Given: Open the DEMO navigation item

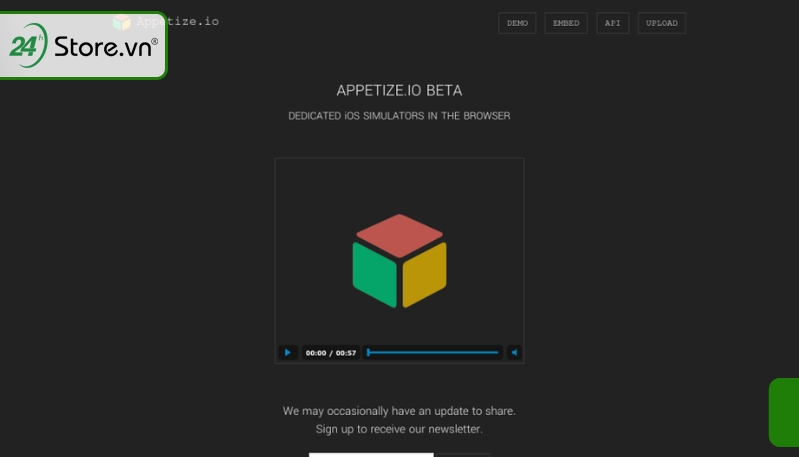Looking at the screenshot, I should [517, 23].
